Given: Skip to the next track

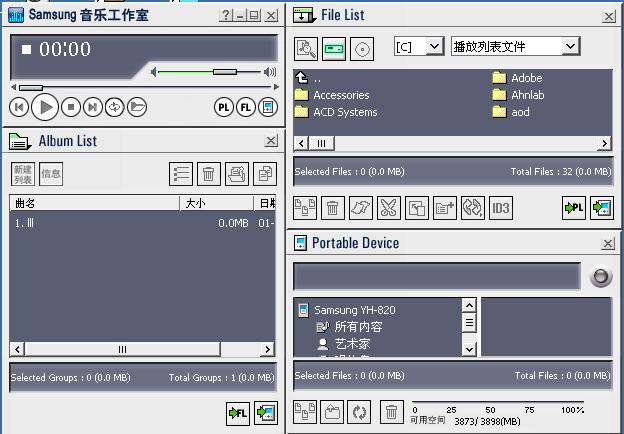Looking at the screenshot, I should click(93, 107).
